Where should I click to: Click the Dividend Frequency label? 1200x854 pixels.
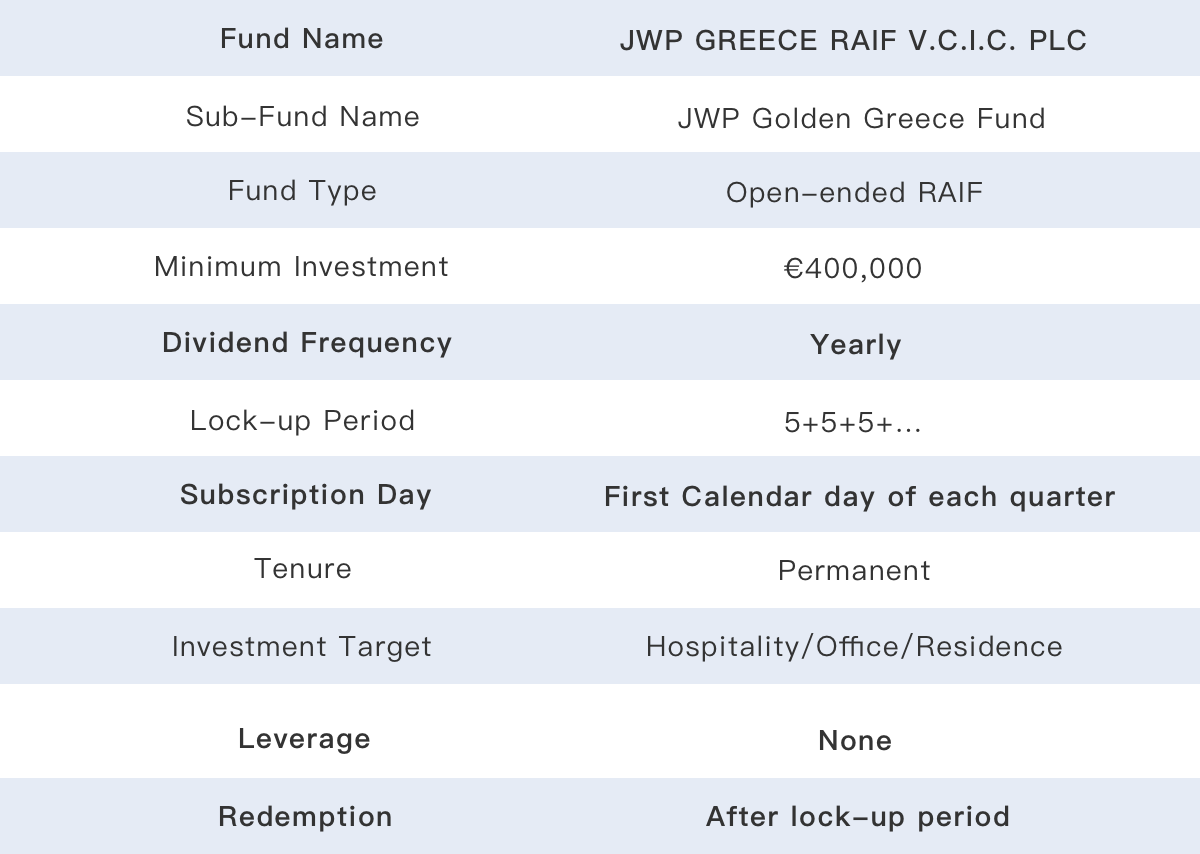pyautogui.click(x=307, y=343)
